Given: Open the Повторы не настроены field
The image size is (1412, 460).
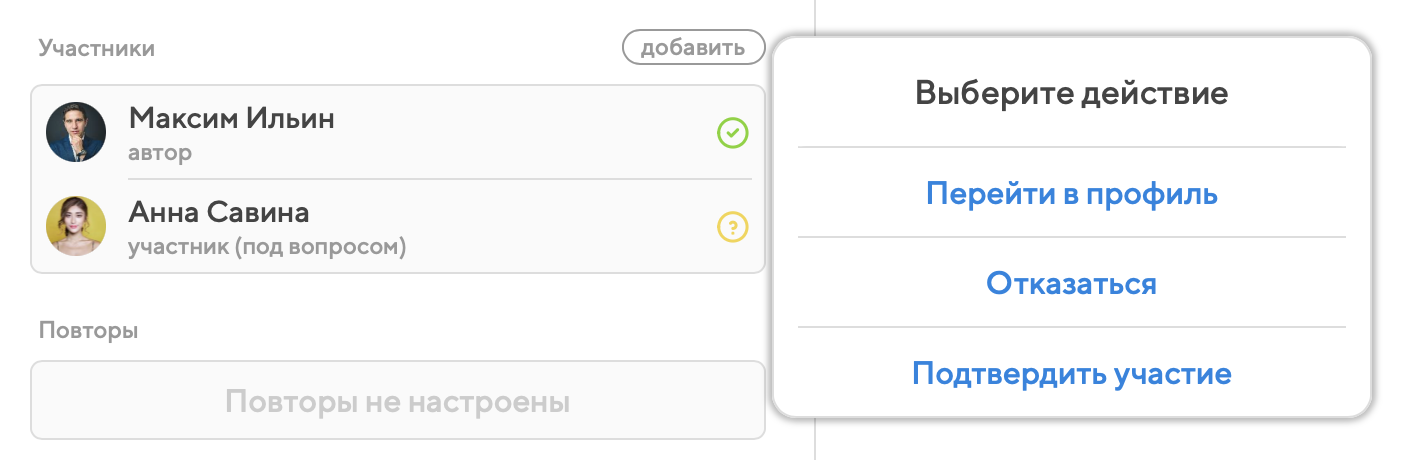Looking at the screenshot, I should pos(397,402).
